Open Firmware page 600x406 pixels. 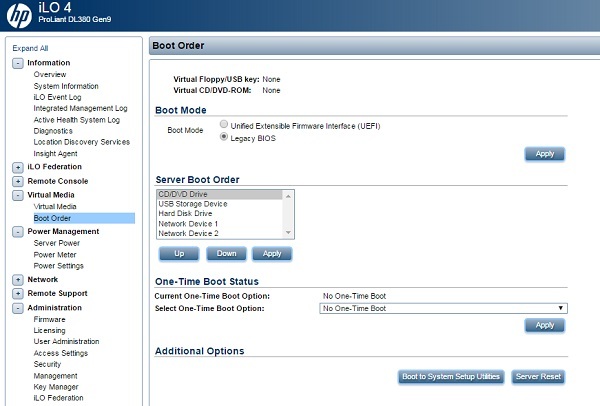tap(49, 319)
